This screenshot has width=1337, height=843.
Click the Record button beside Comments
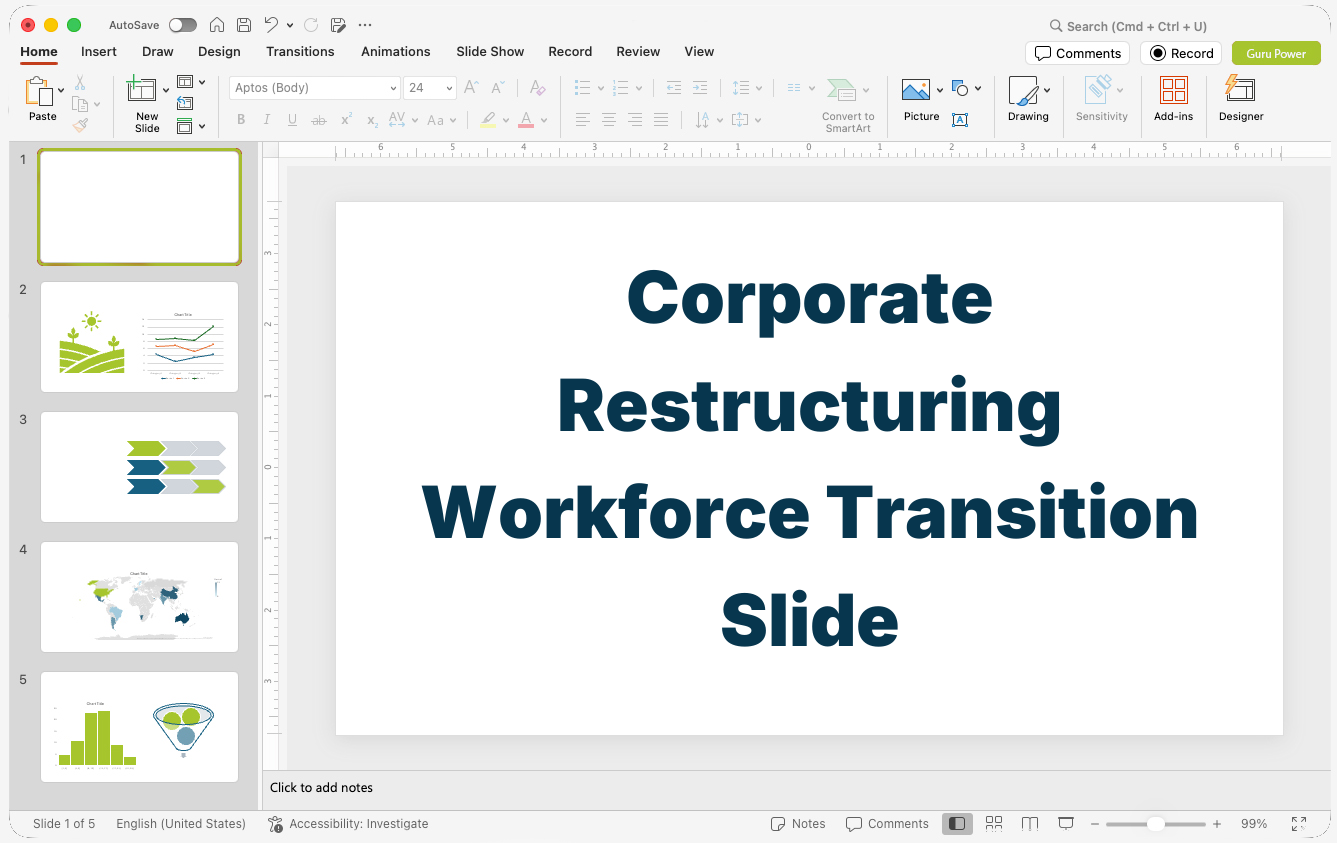coord(1181,53)
